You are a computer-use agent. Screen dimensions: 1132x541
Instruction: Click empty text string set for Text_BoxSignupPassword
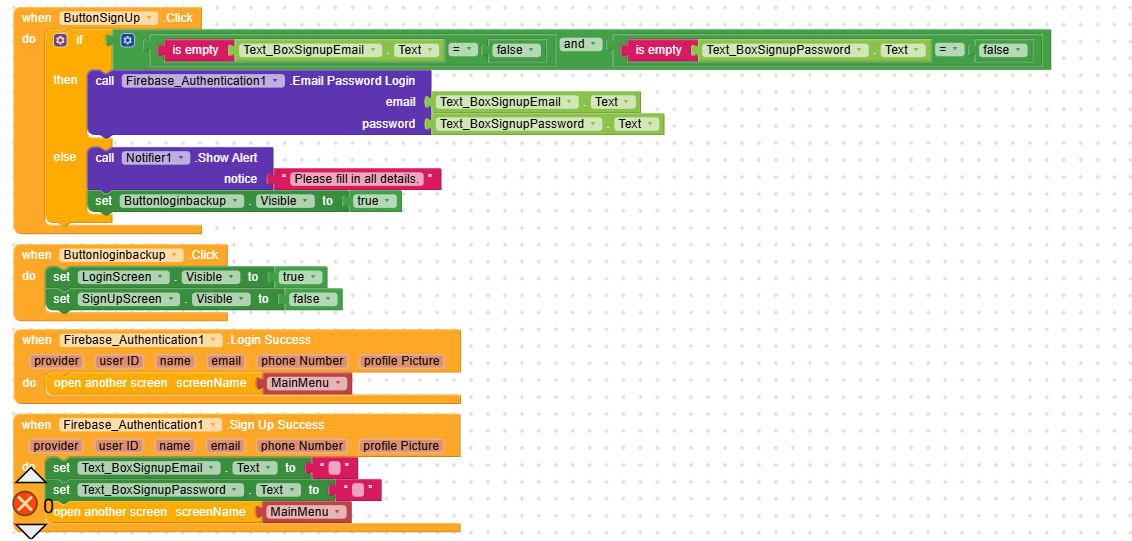[358, 490]
